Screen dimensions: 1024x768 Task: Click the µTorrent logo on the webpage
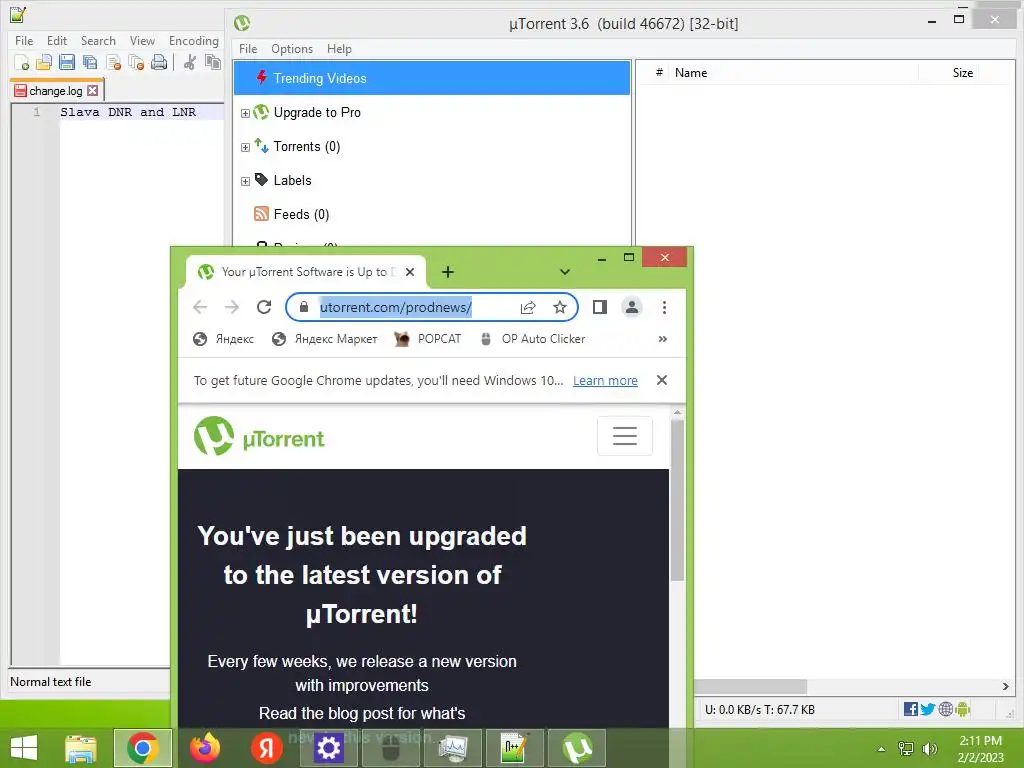259,436
